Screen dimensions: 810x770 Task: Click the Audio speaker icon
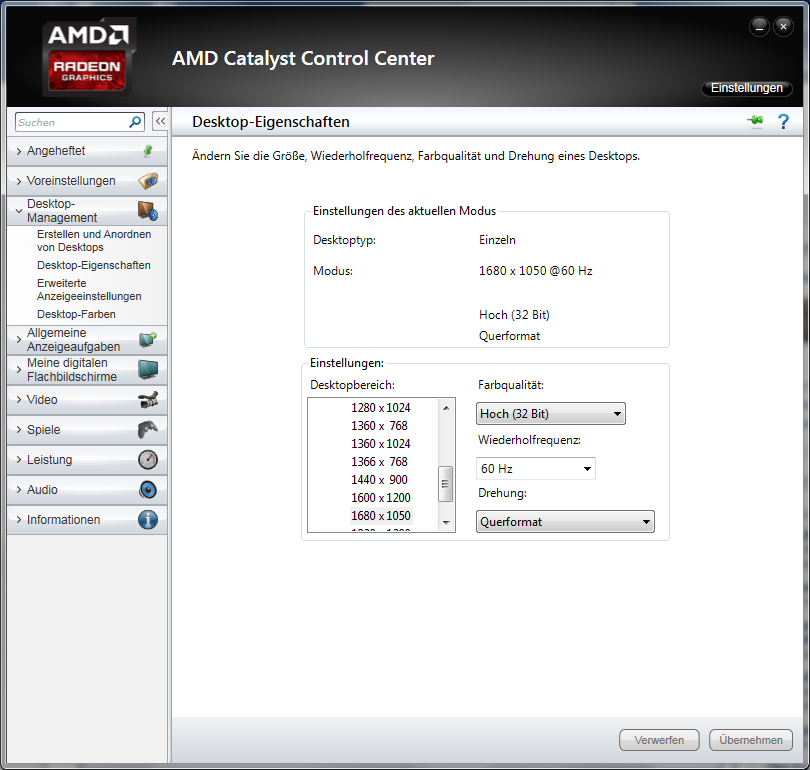(148, 490)
